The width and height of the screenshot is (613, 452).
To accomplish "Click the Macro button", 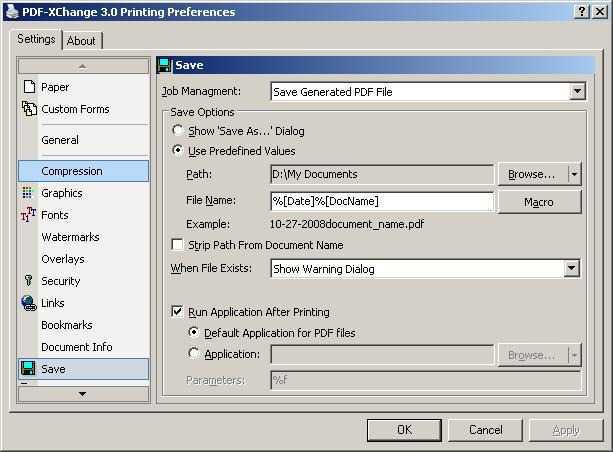I will tap(539, 202).
